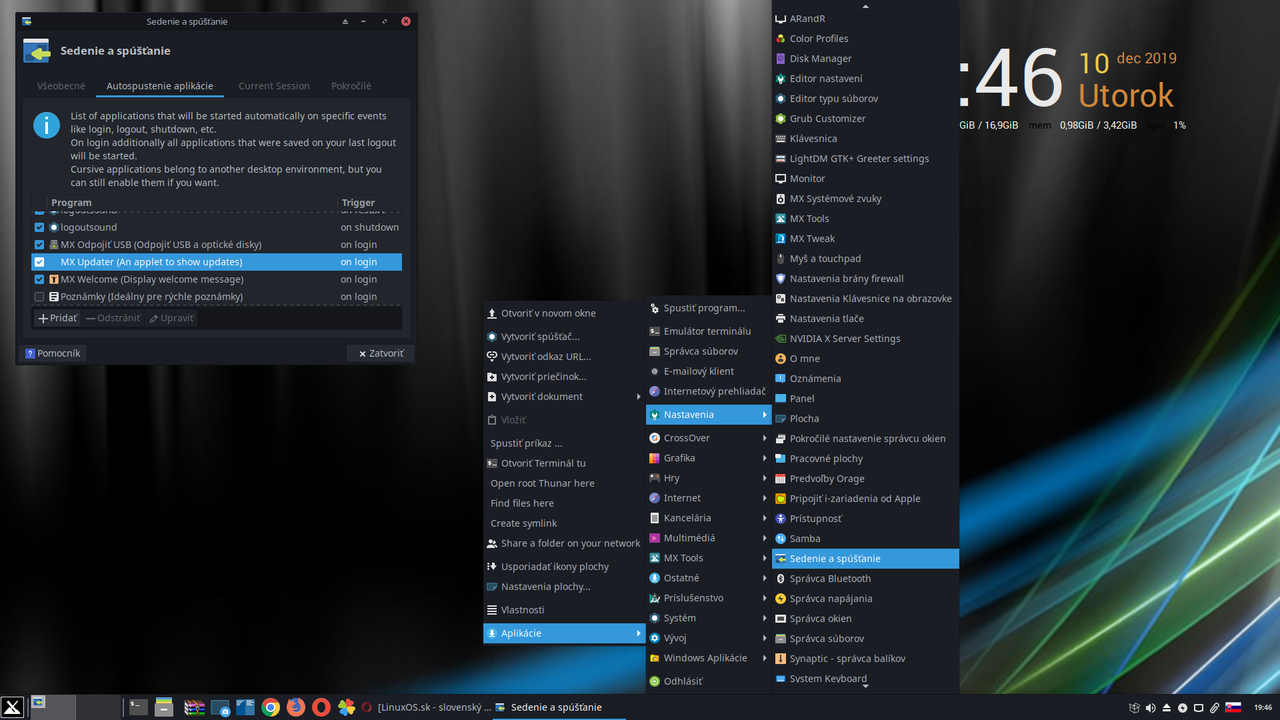
Task: Launch the WinRAR archive icon in taskbar
Action: tap(195, 707)
